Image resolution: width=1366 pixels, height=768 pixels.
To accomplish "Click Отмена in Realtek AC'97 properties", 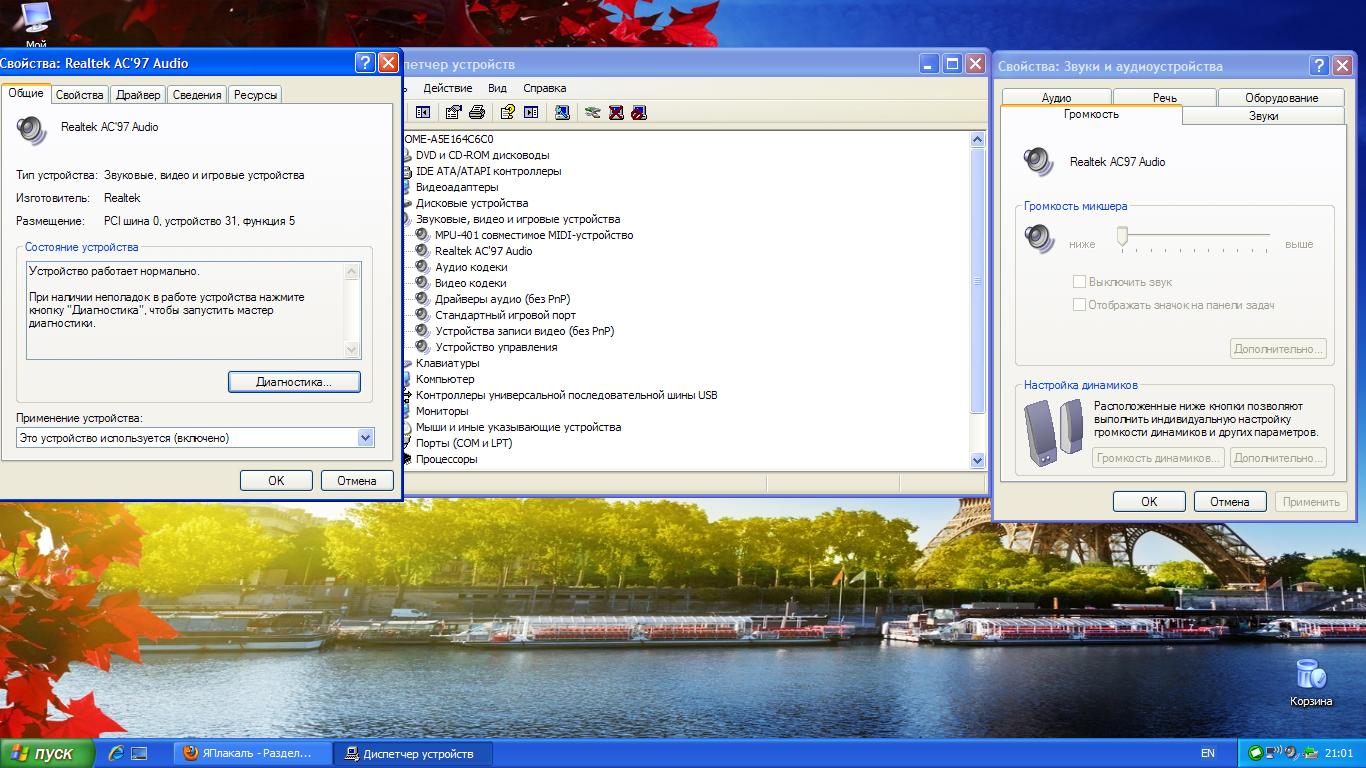I will [x=357, y=480].
